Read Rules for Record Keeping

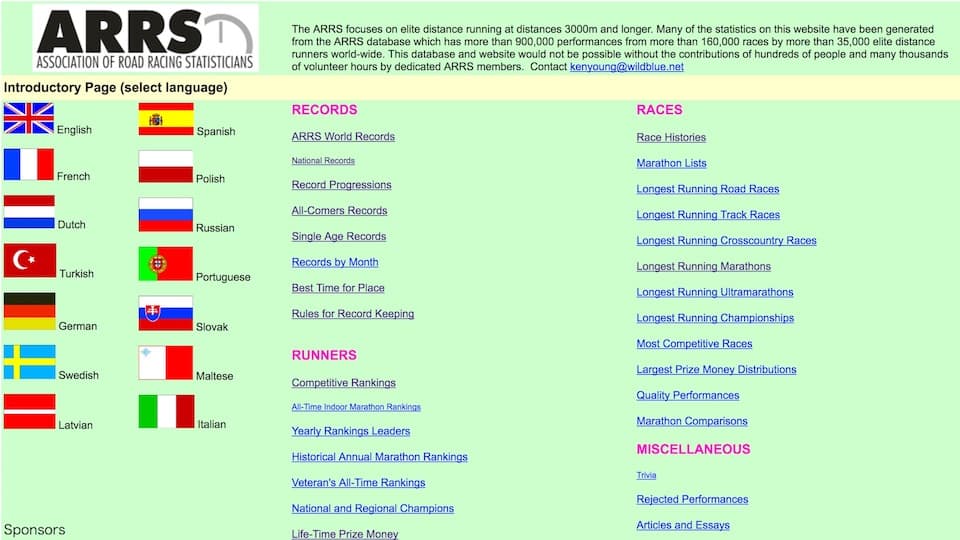pos(353,313)
